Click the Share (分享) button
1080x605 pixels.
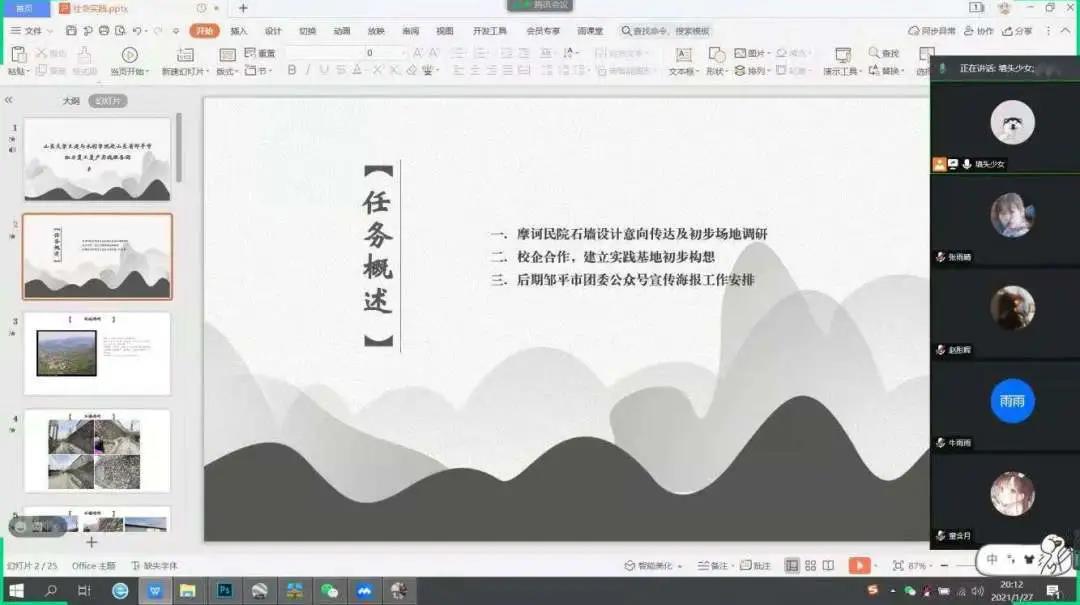(1018, 31)
